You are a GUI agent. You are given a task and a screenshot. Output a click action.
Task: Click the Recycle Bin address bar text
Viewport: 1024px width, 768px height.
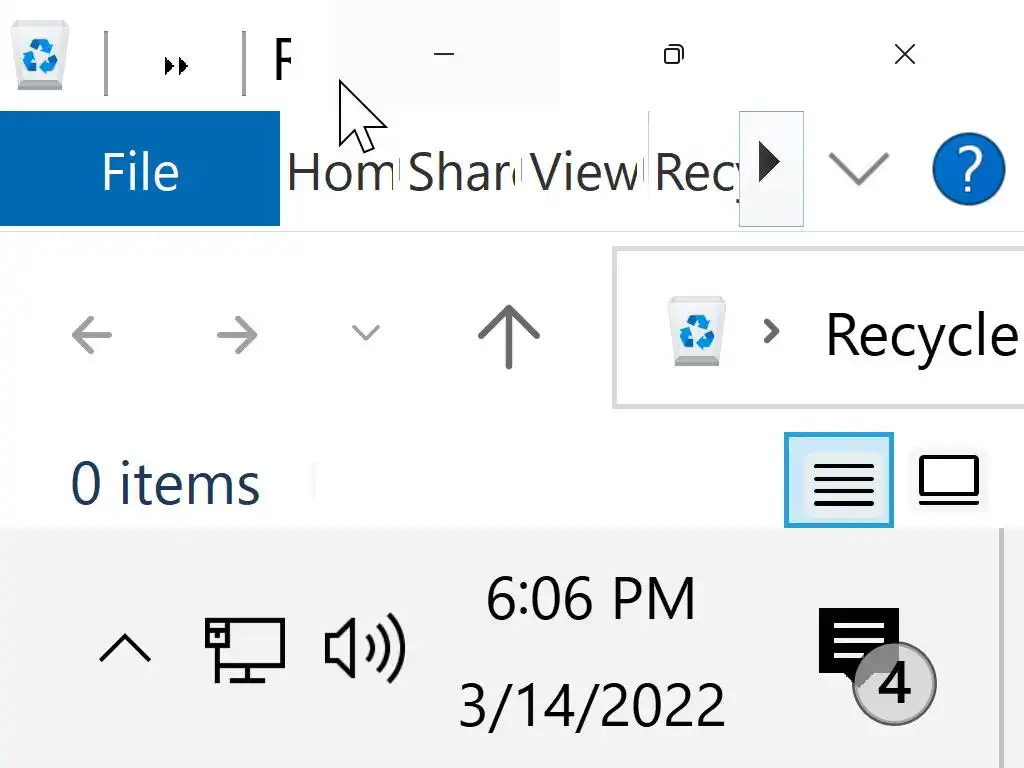(920, 335)
